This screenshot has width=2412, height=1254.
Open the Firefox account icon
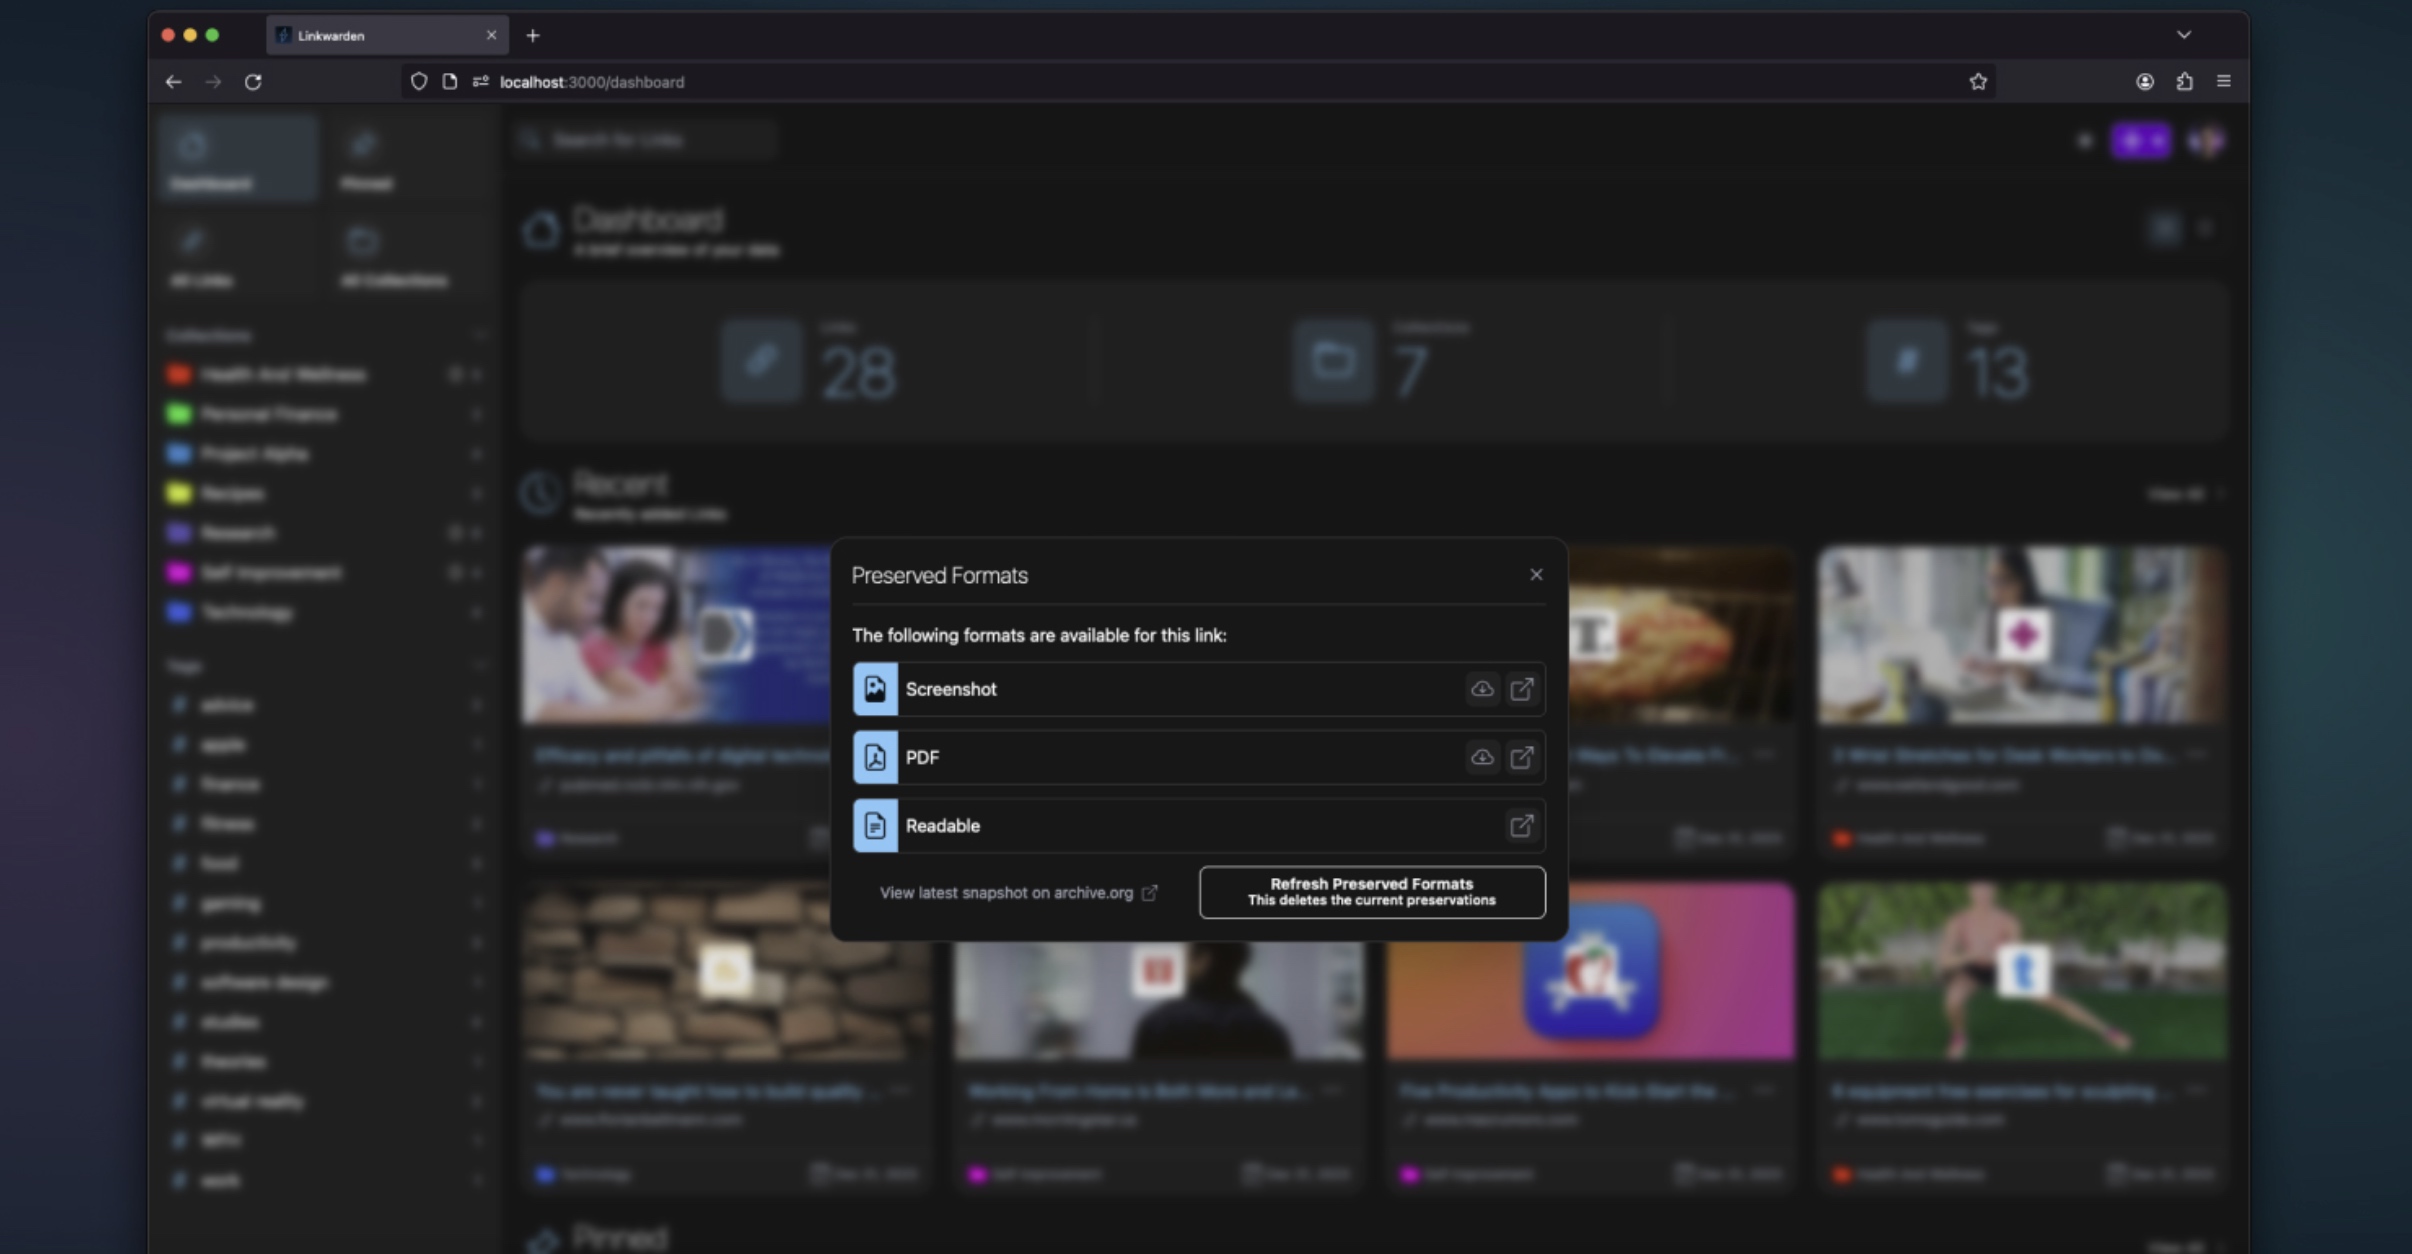2145,82
